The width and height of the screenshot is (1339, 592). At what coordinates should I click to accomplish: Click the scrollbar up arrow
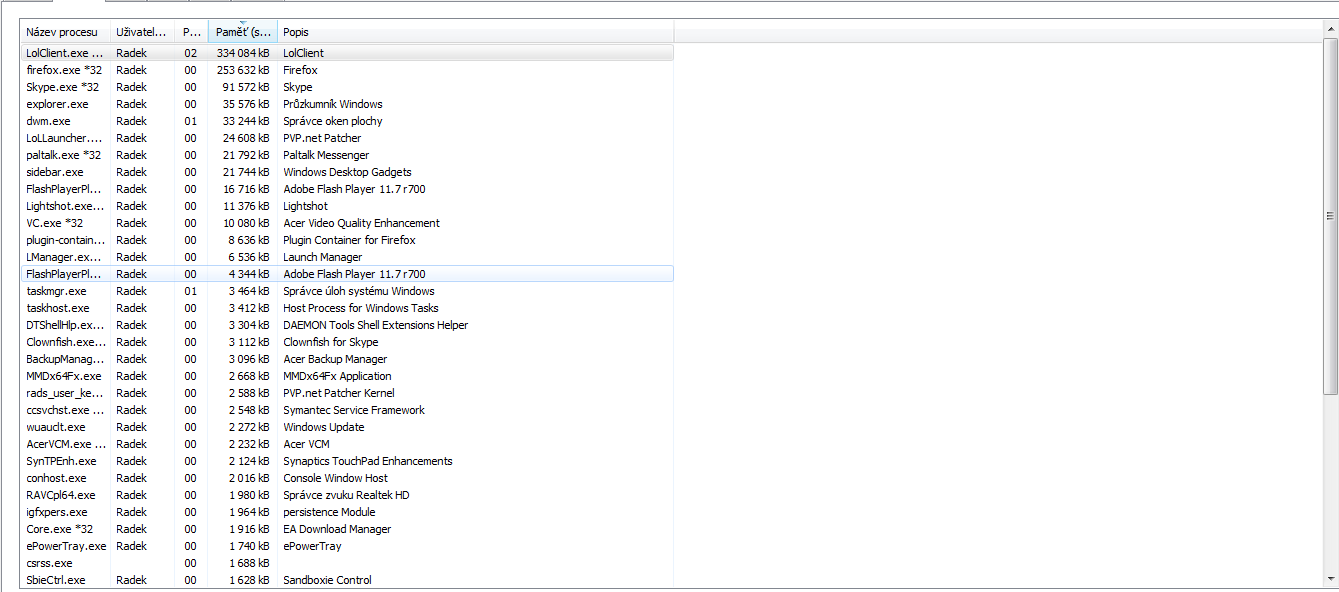(1330, 28)
